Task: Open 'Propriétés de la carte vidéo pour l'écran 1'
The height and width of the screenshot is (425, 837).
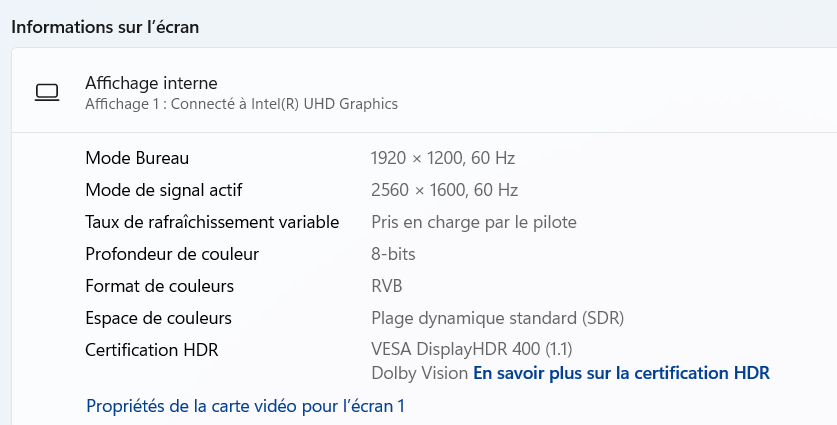Action: (x=245, y=406)
